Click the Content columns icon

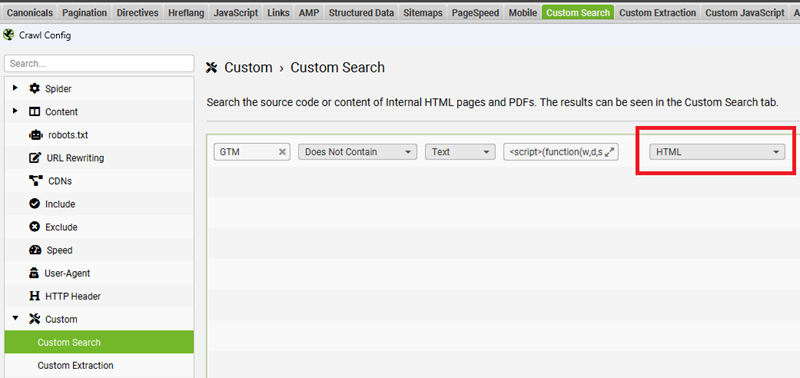[x=34, y=112]
